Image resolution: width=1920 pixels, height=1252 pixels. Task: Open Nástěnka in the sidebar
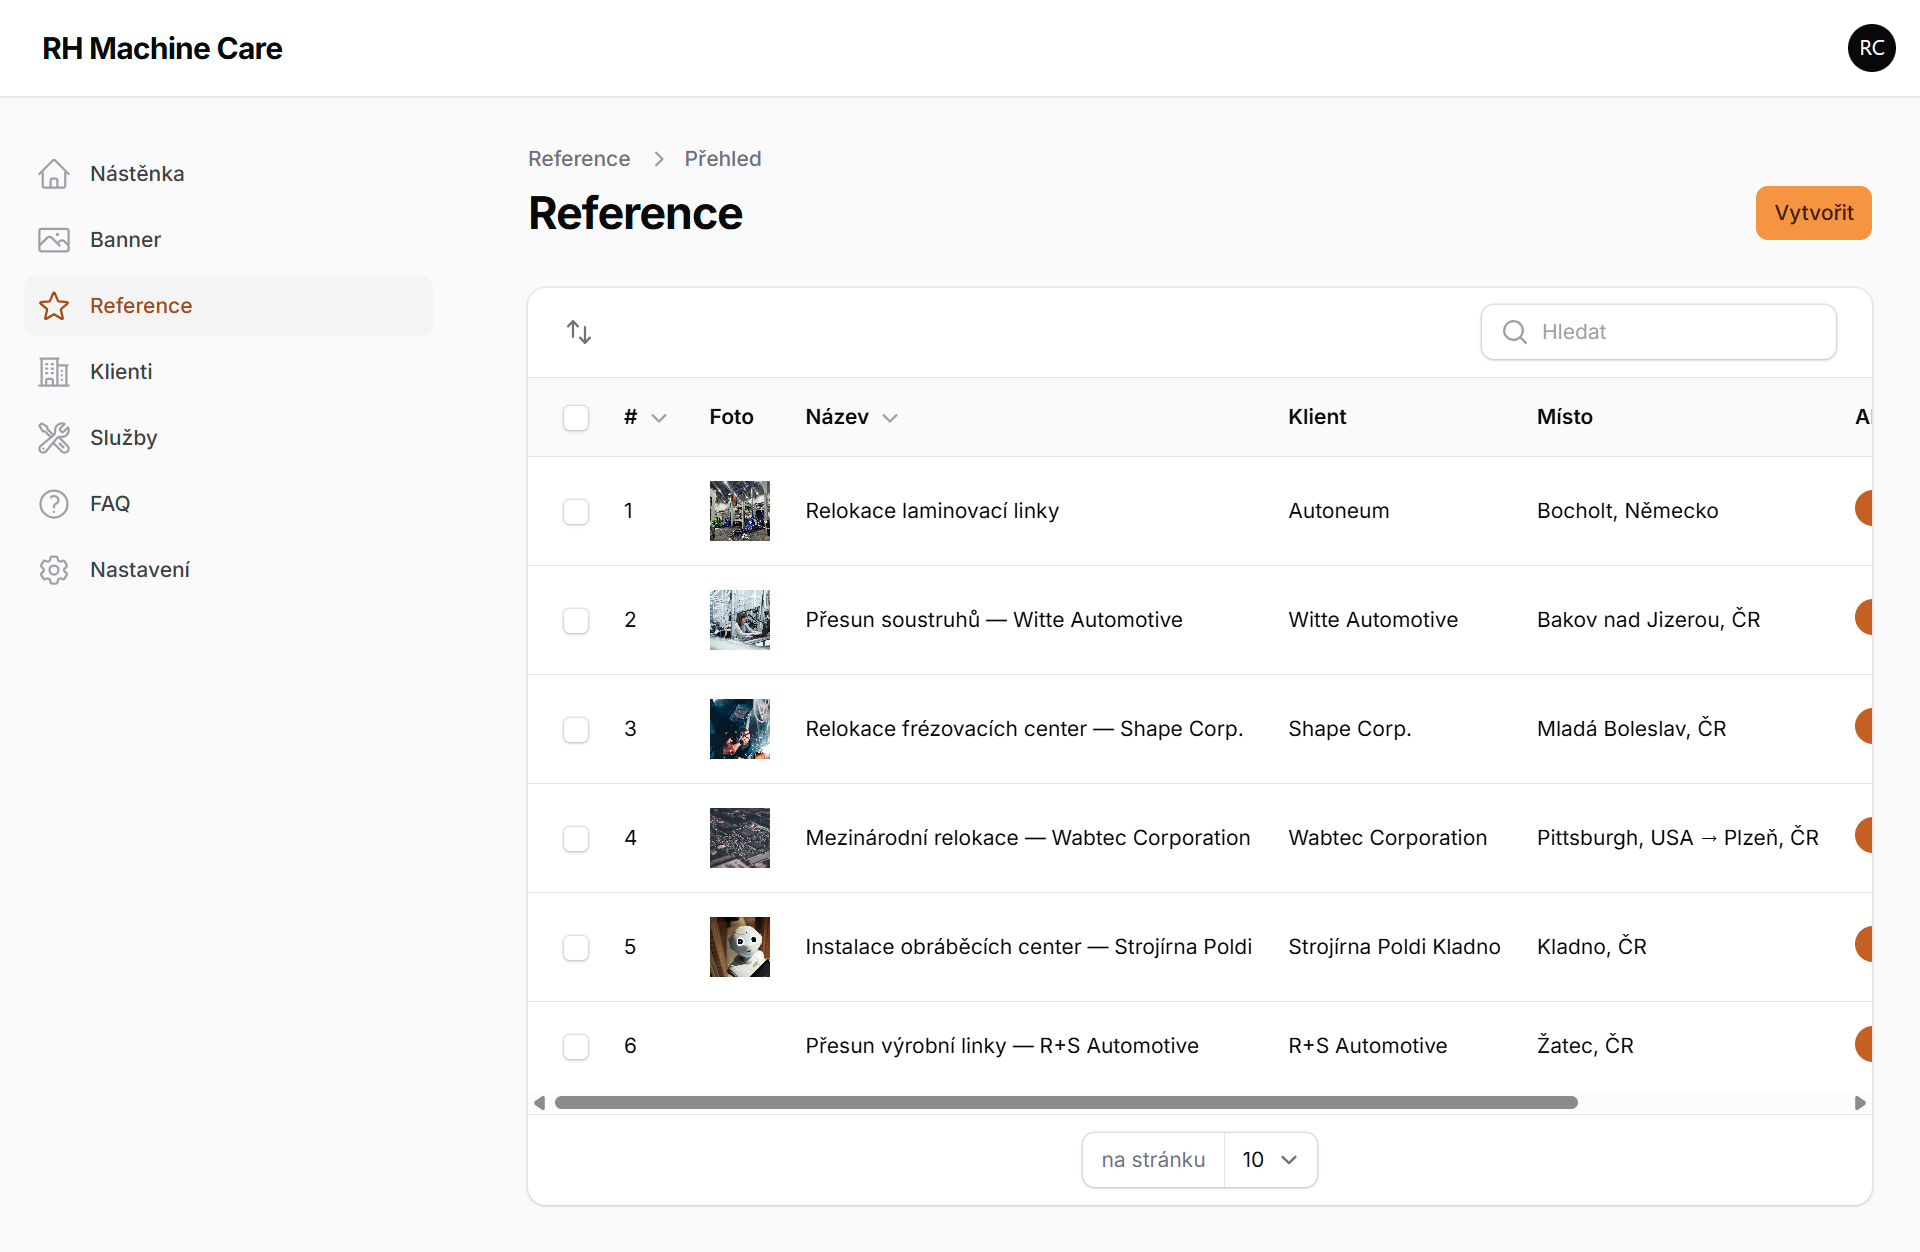[229, 174]
